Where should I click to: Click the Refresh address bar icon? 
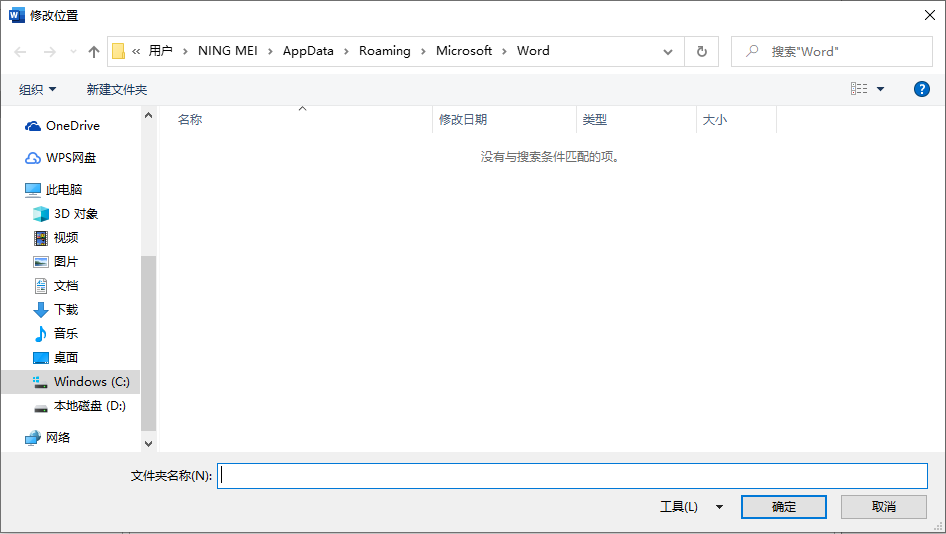701,51
